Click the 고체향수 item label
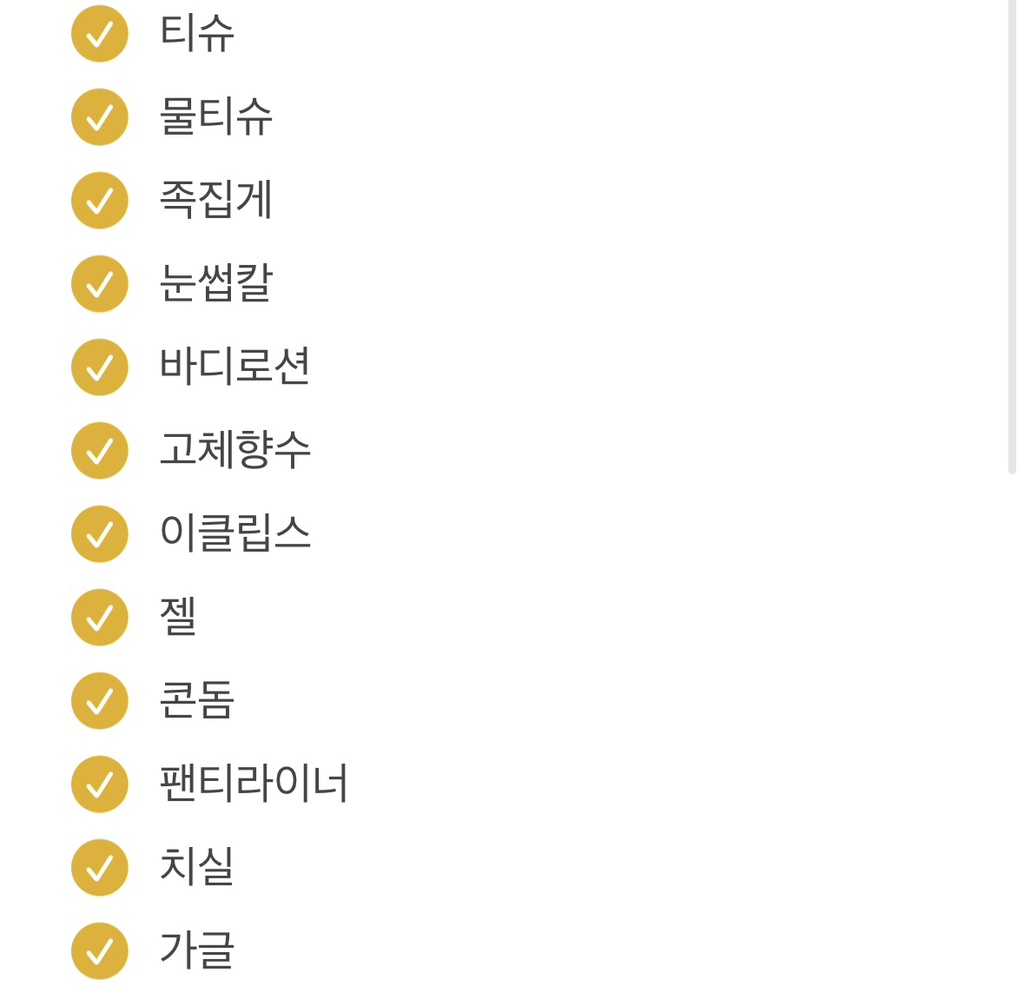Viewport: 1024px width, 1006px height. 235,451
